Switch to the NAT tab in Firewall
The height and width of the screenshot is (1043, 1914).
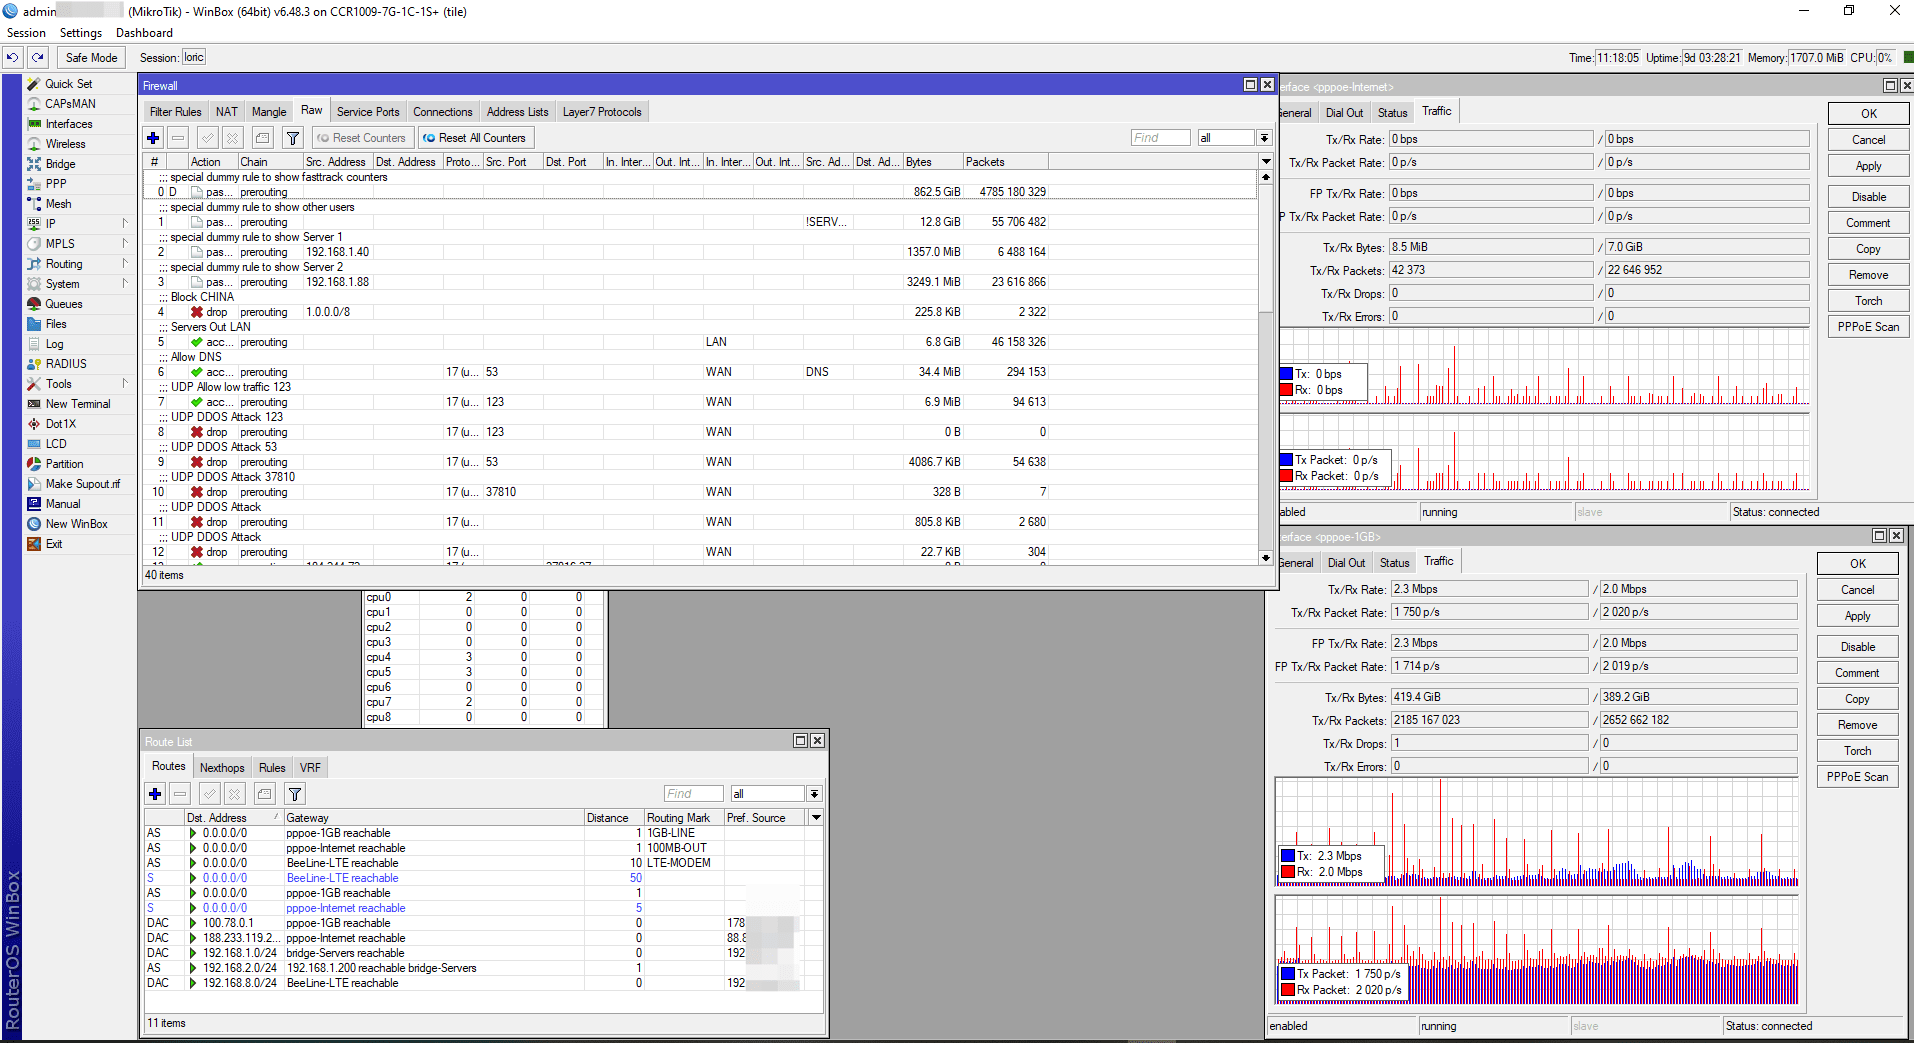click(227, 112)
